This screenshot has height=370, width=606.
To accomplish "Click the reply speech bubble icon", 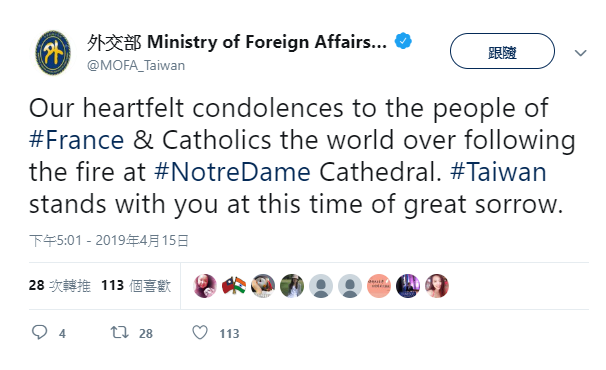I will coord(39,332).
